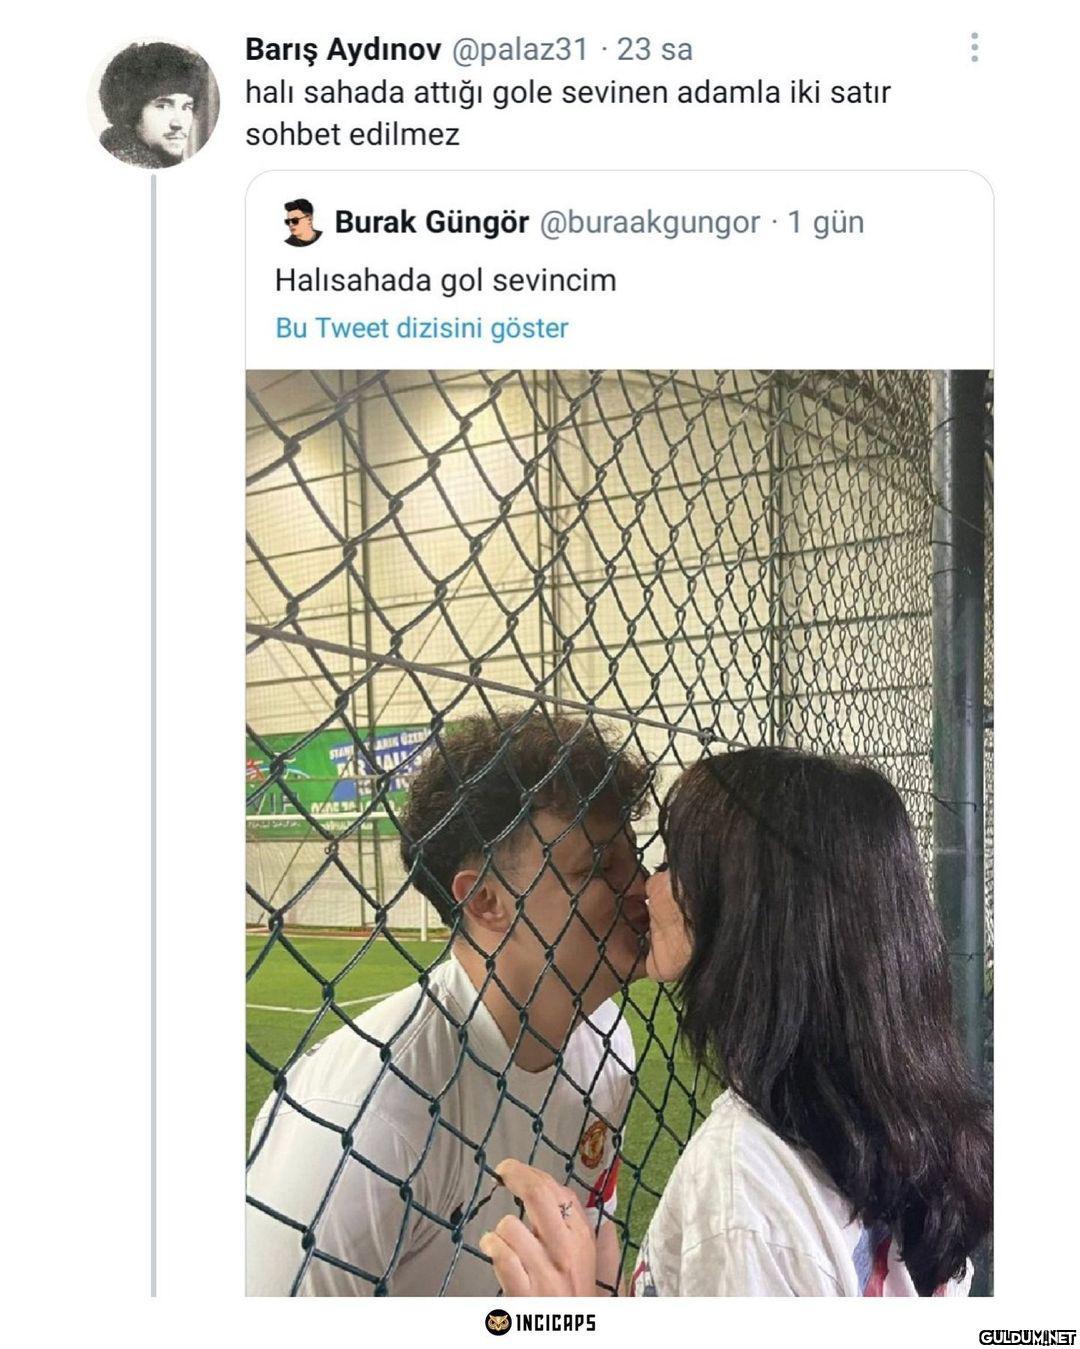Click the Burak Güngör display name
Screen dimensions: 1080x1349
(431, 222)
